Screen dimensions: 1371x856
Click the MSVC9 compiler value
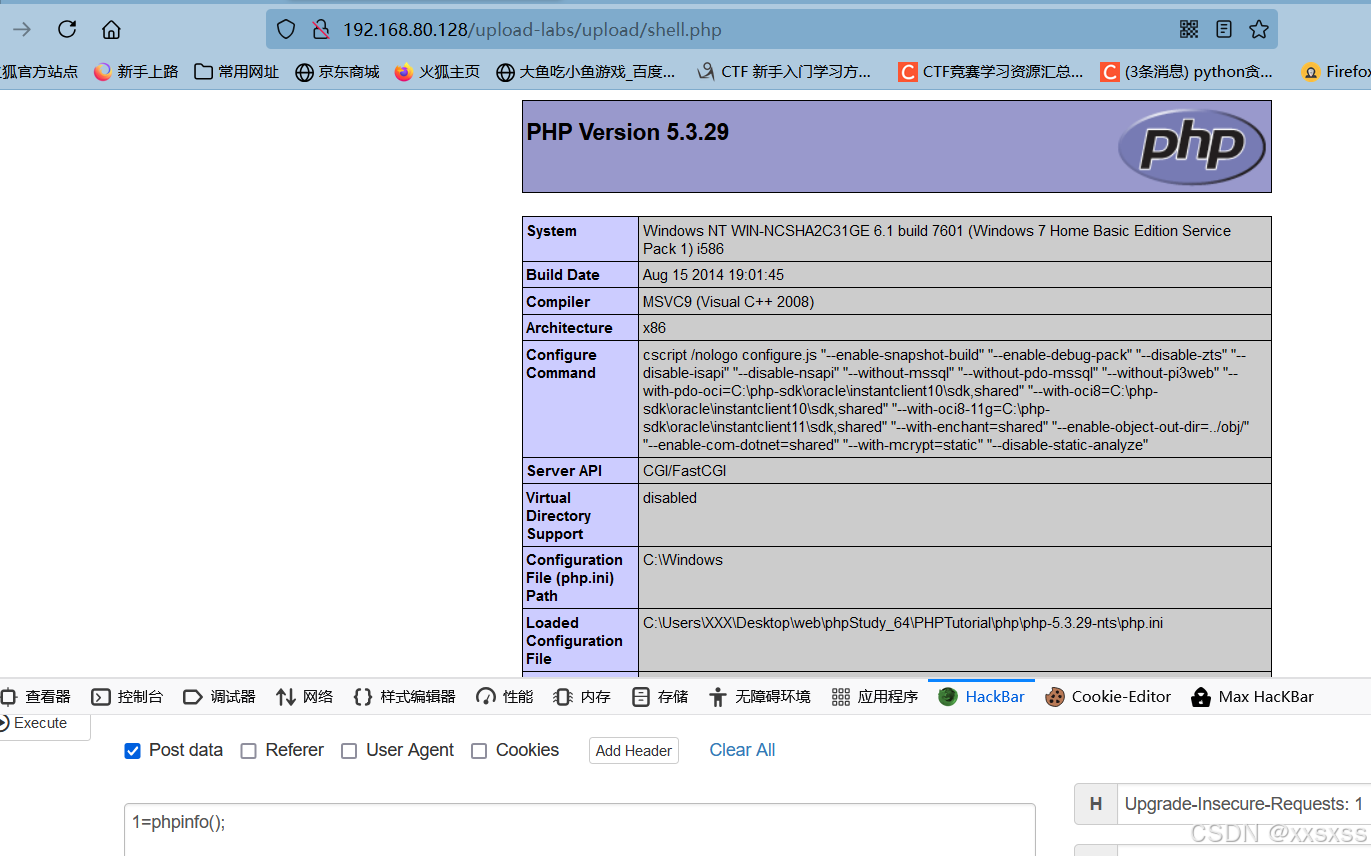(728, 302)
